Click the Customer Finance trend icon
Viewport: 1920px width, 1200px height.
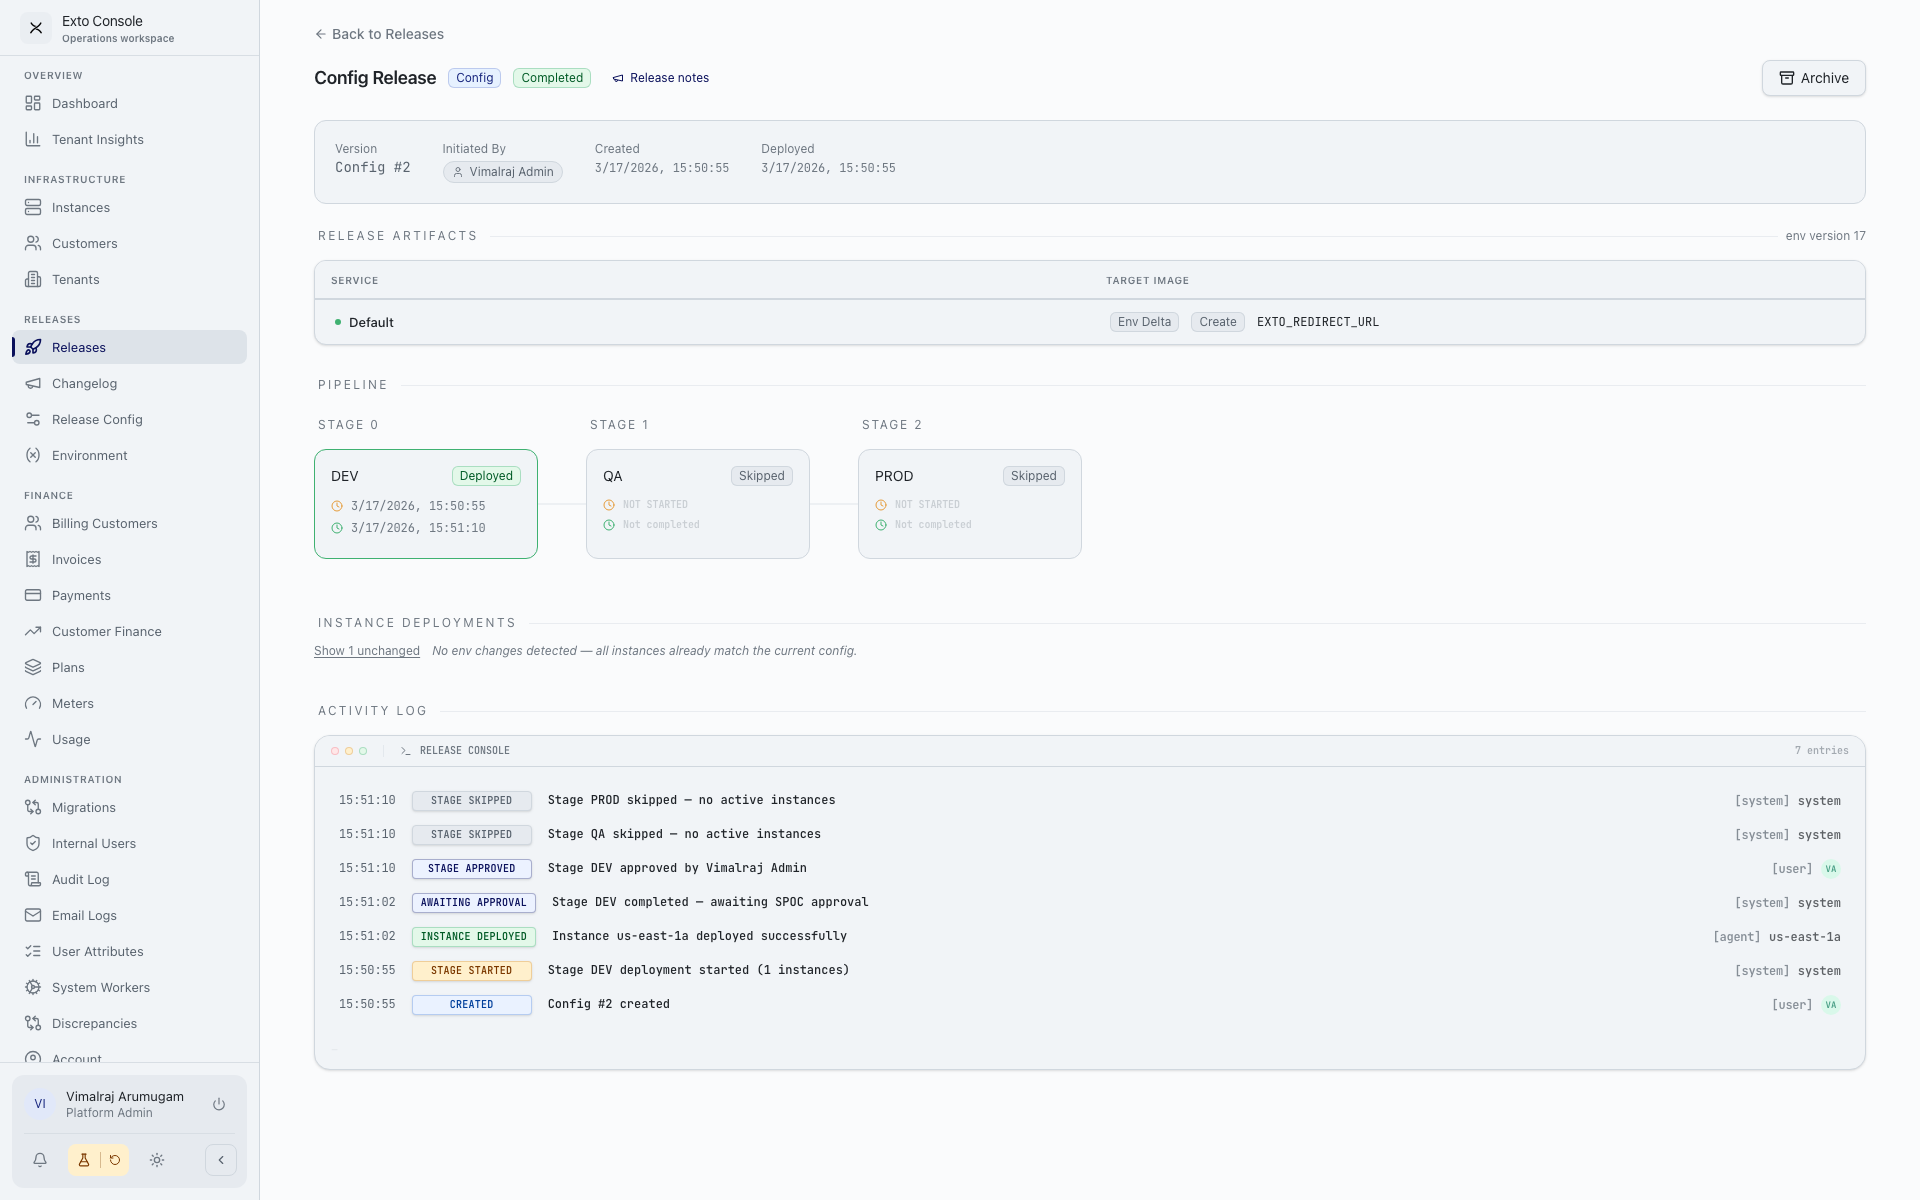click(x=33, y=632)
